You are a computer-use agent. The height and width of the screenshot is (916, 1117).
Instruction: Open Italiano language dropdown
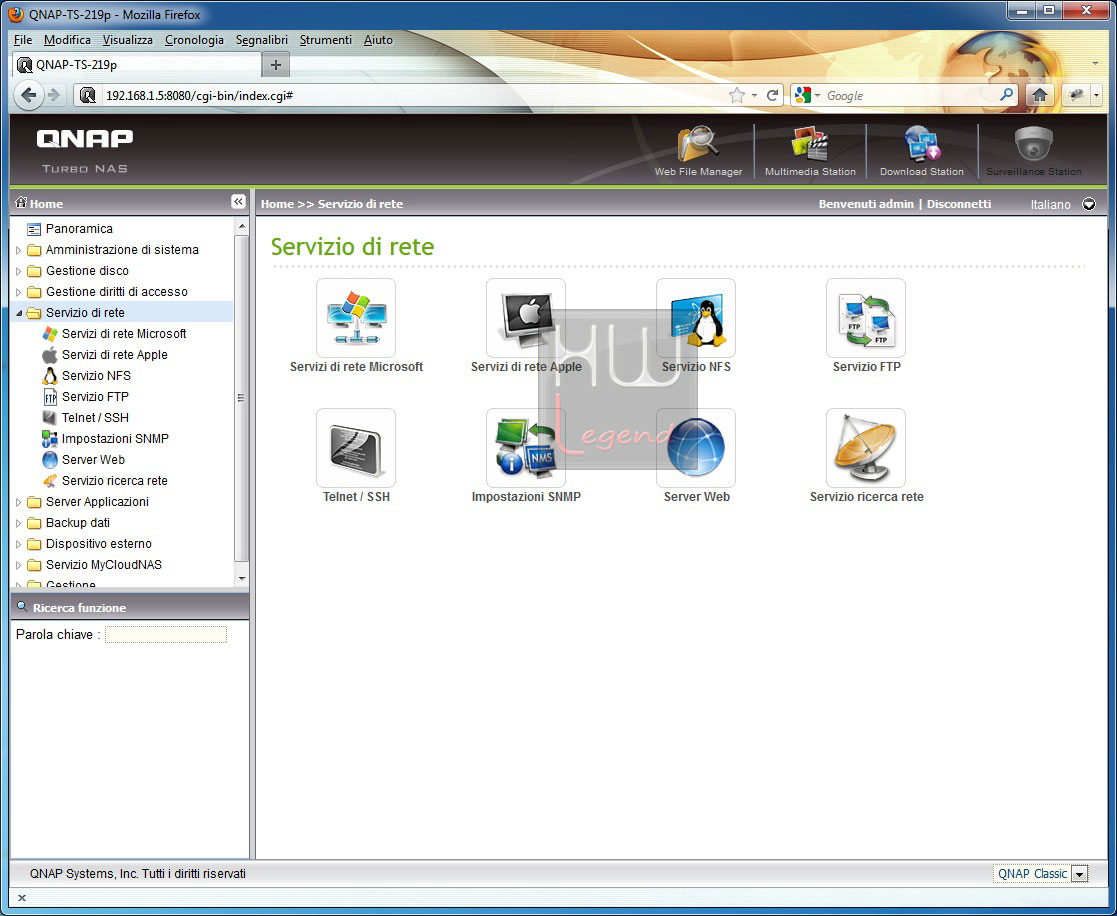(1089, 204)
